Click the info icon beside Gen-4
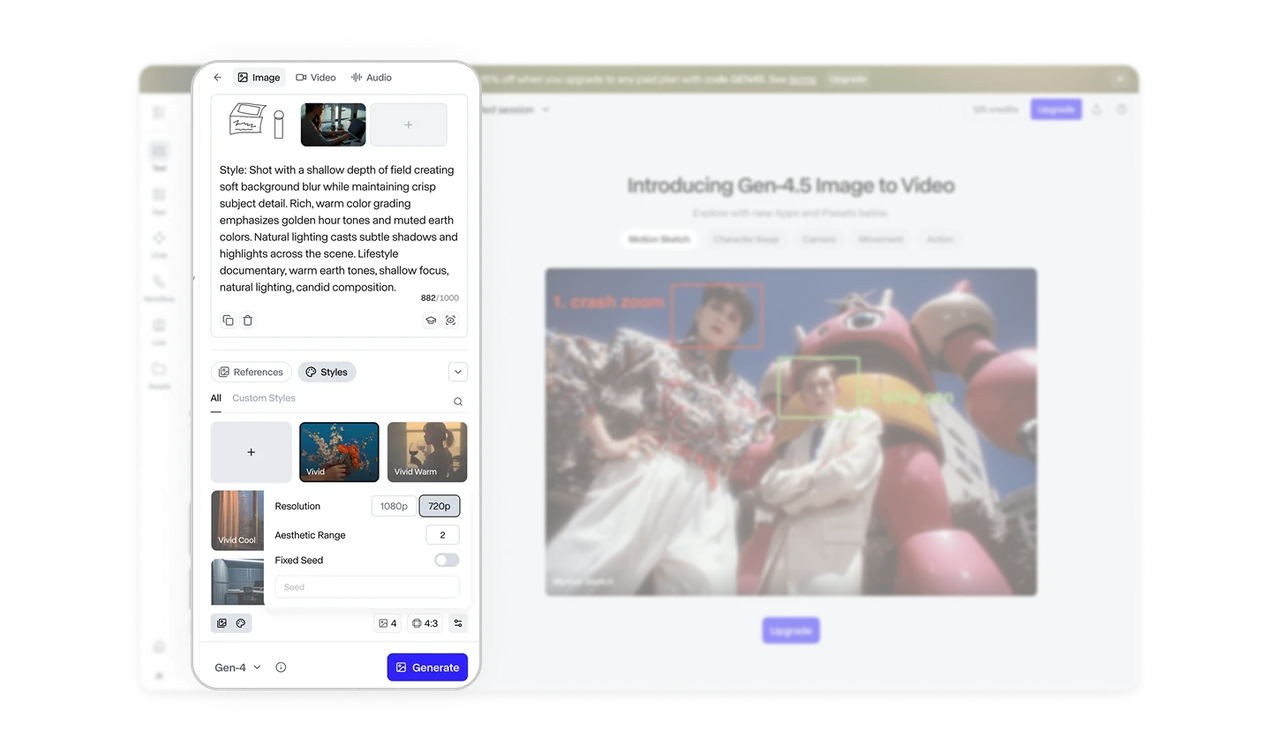This screenshot has width=1280, height=754. point(281,667)
